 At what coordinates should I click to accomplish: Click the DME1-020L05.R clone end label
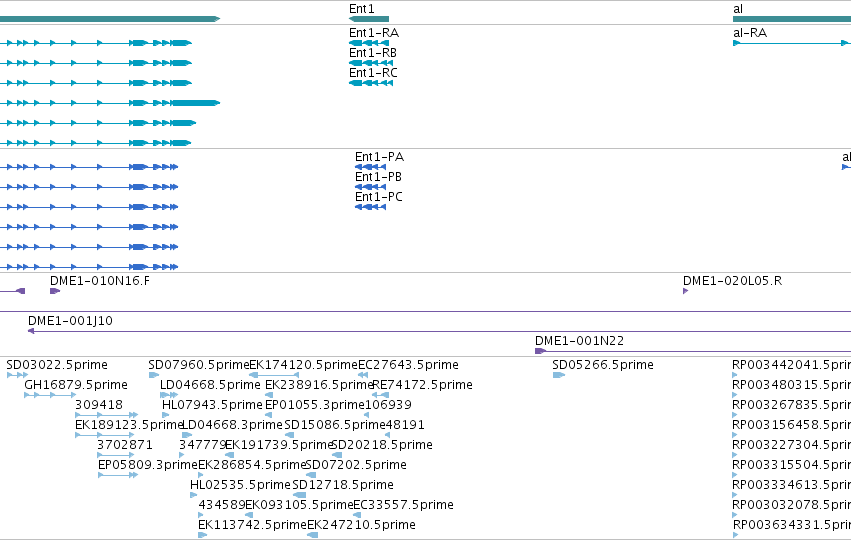tap(732, 281)
